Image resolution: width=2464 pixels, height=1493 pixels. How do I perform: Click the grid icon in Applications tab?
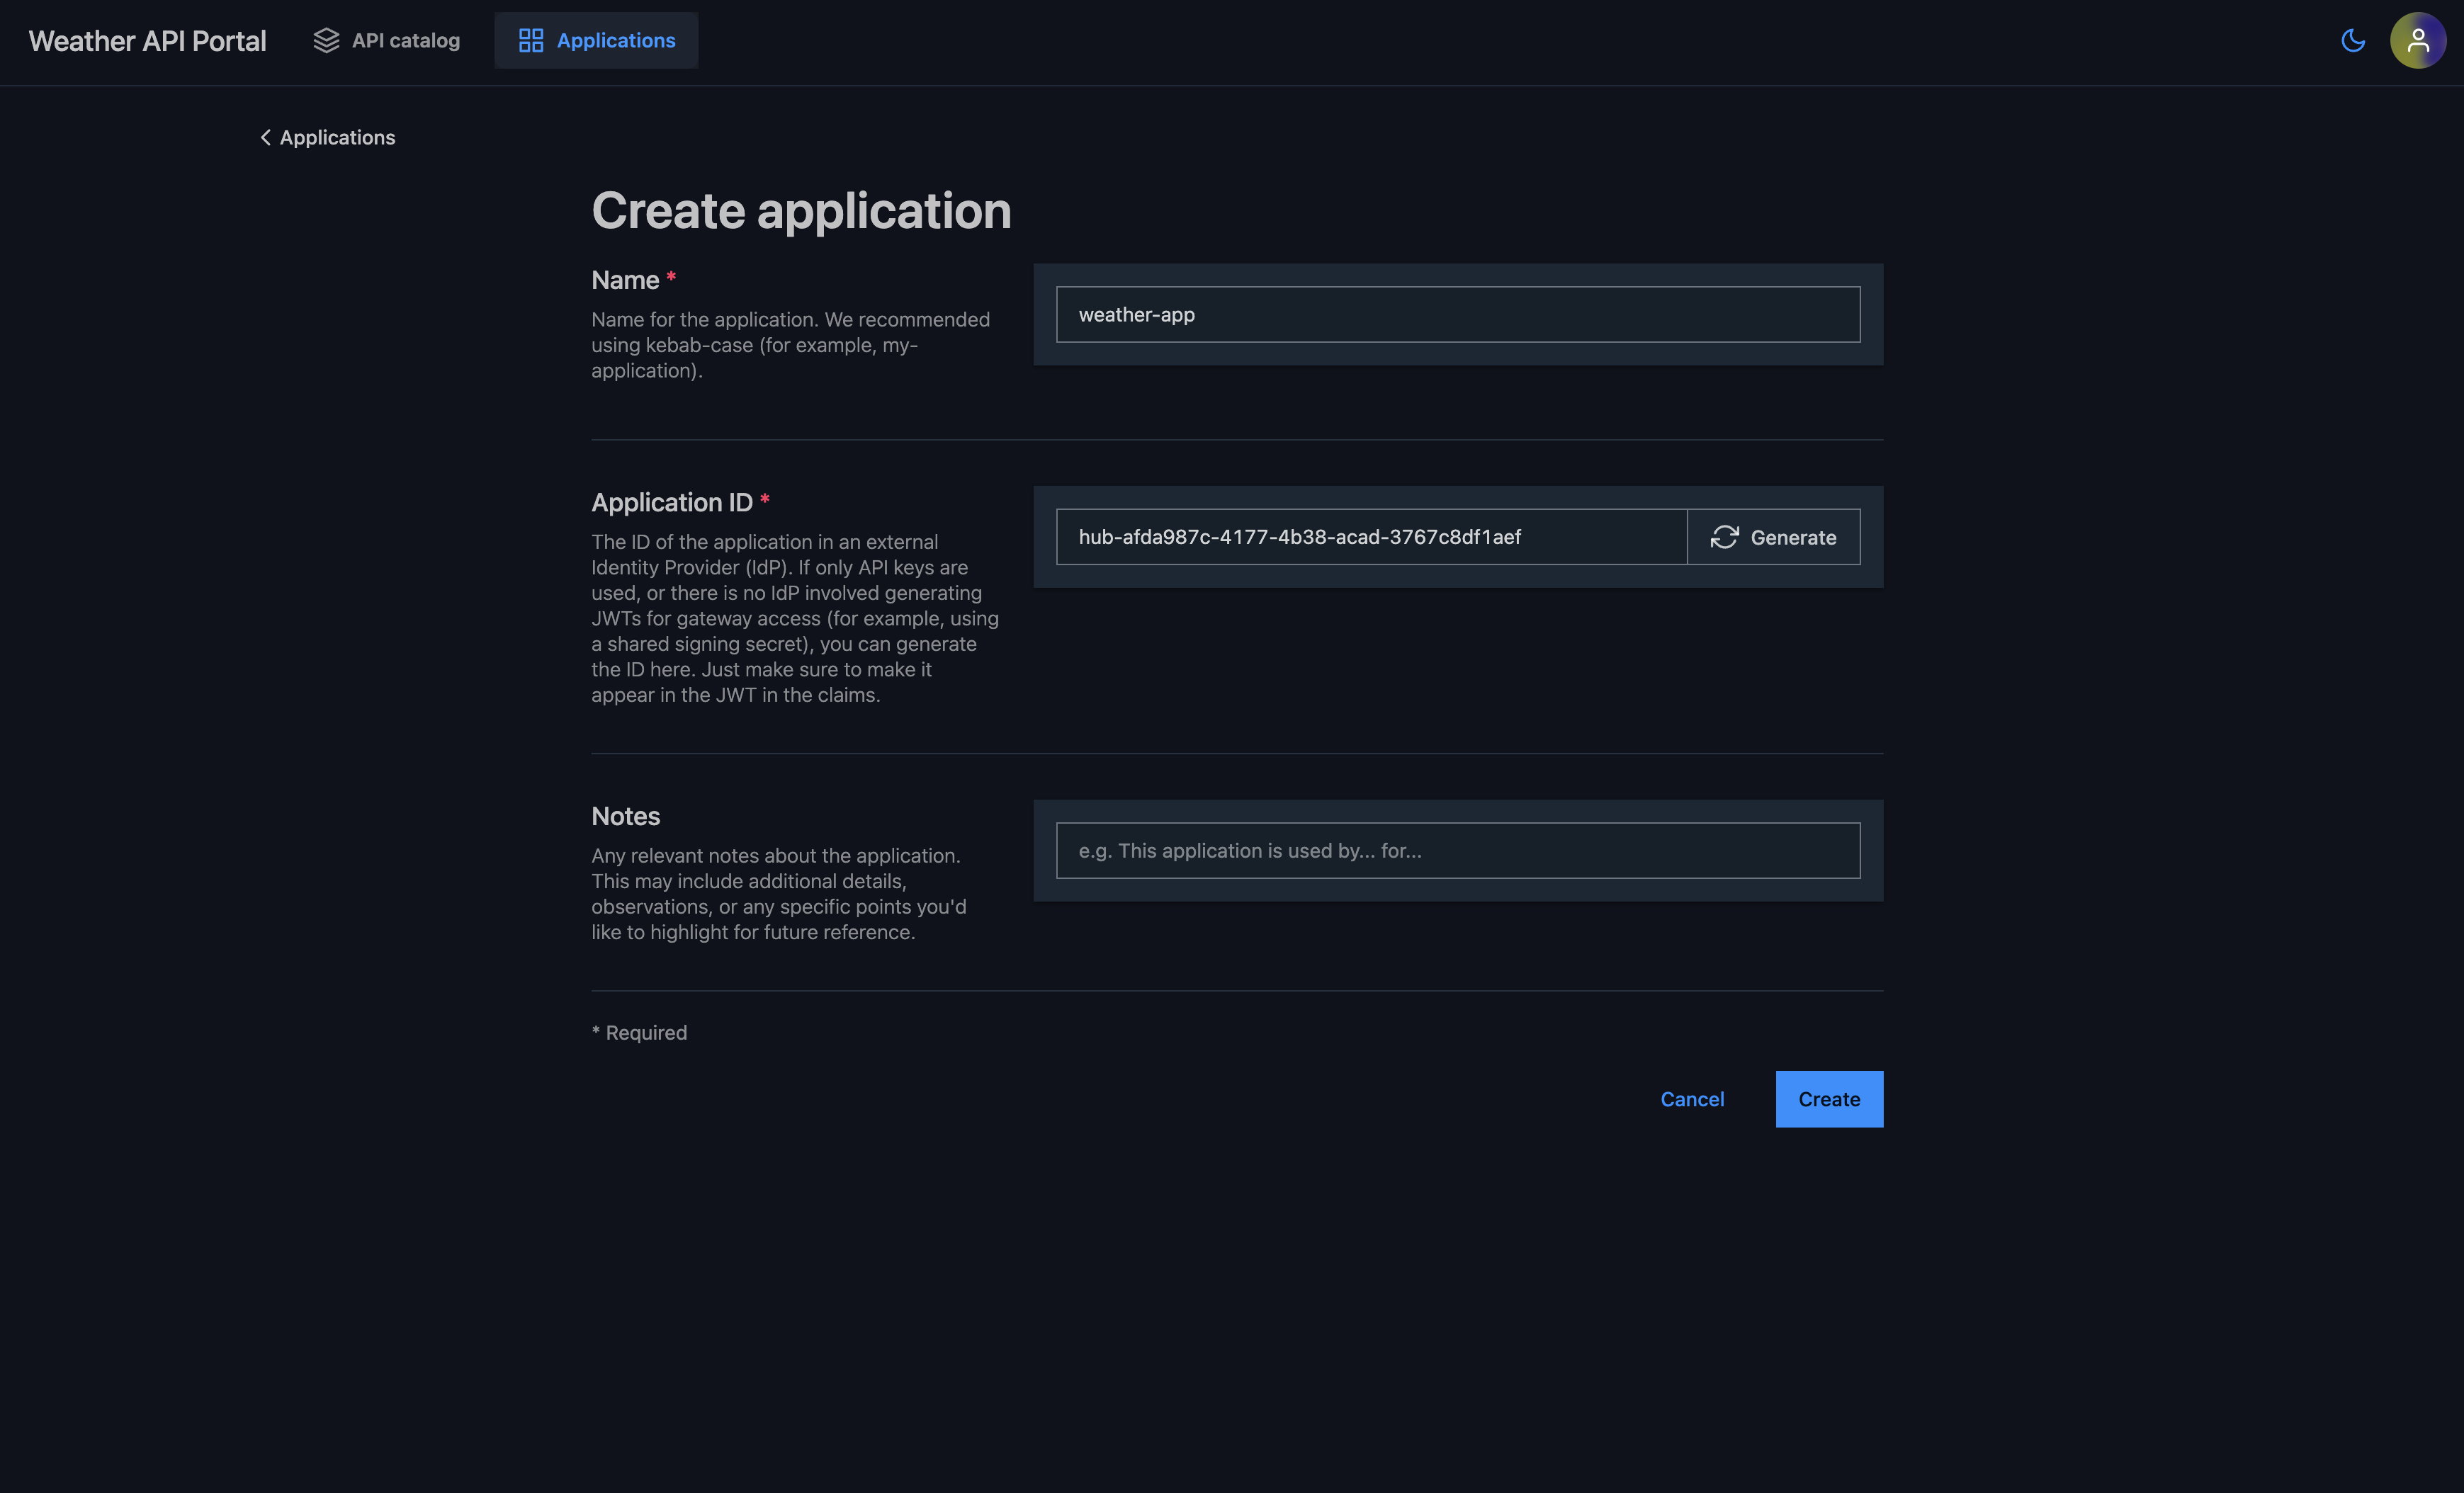pos(531,40)
